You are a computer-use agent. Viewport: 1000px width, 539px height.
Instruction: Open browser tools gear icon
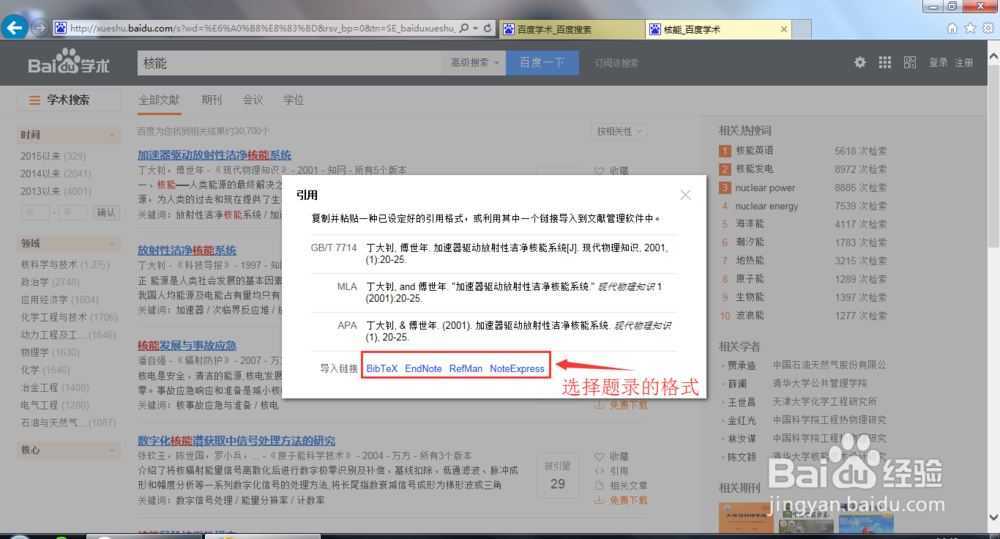click(988, 28)
